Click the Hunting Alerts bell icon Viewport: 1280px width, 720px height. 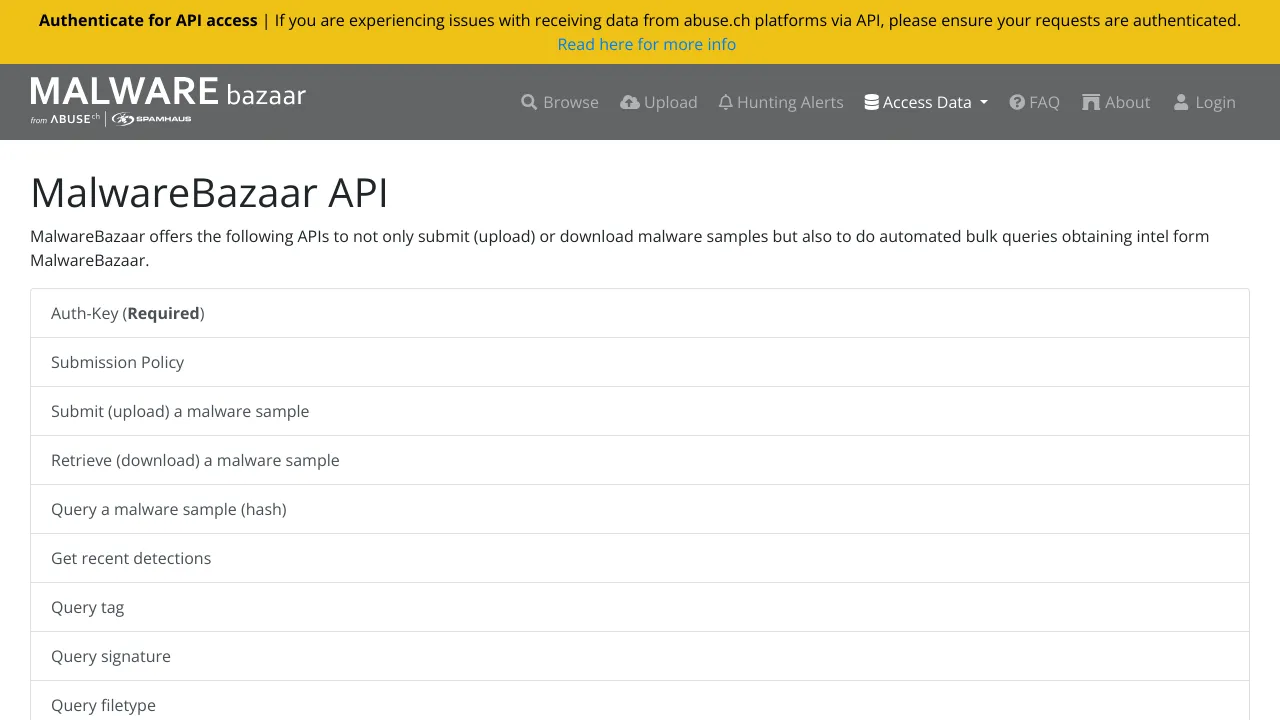[x=726, y=102]
